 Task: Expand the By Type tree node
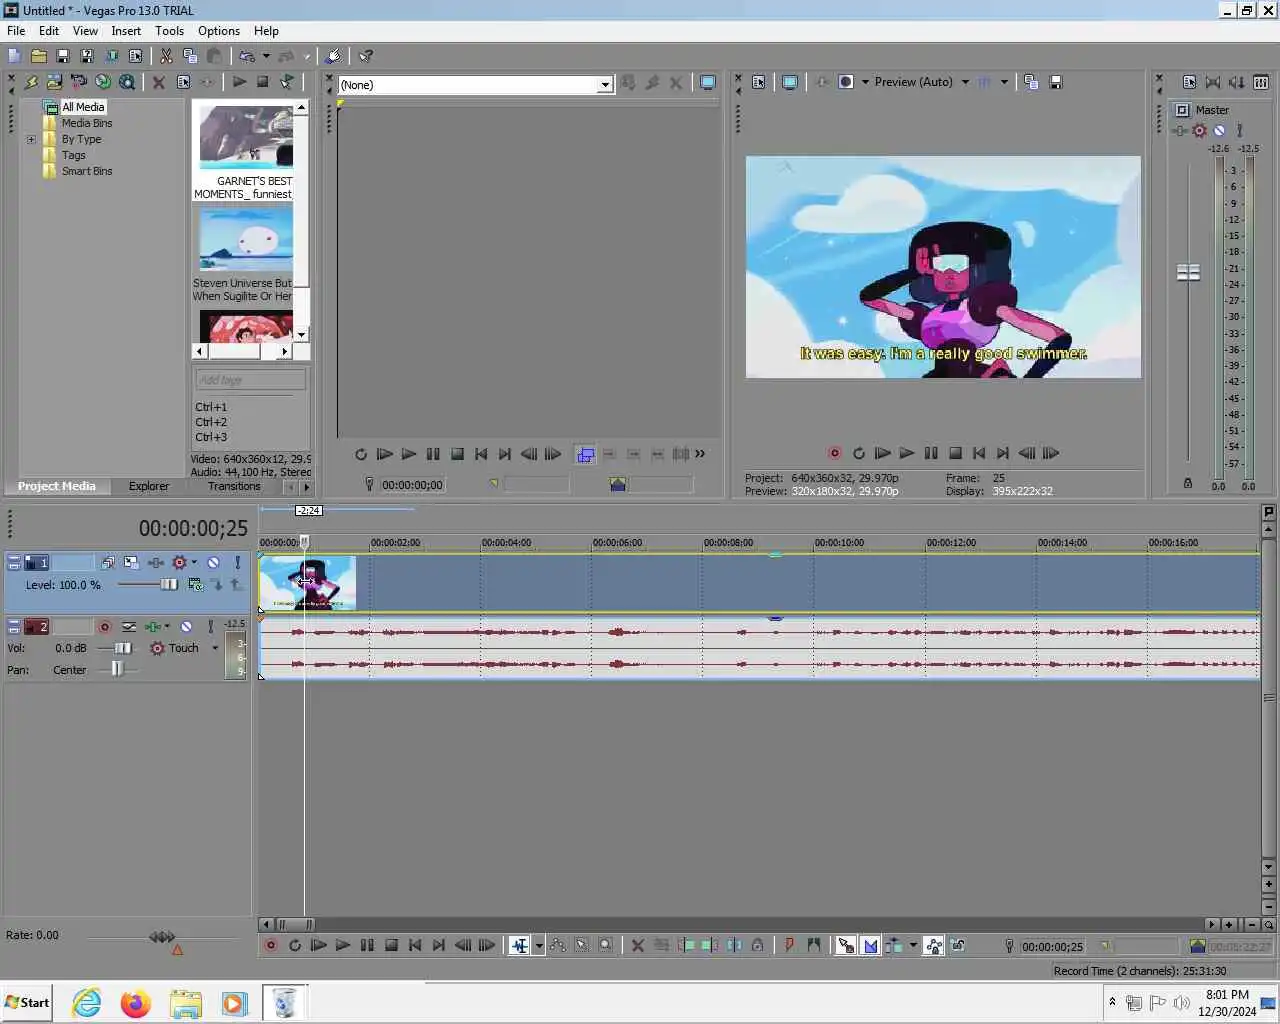(31, 139)
